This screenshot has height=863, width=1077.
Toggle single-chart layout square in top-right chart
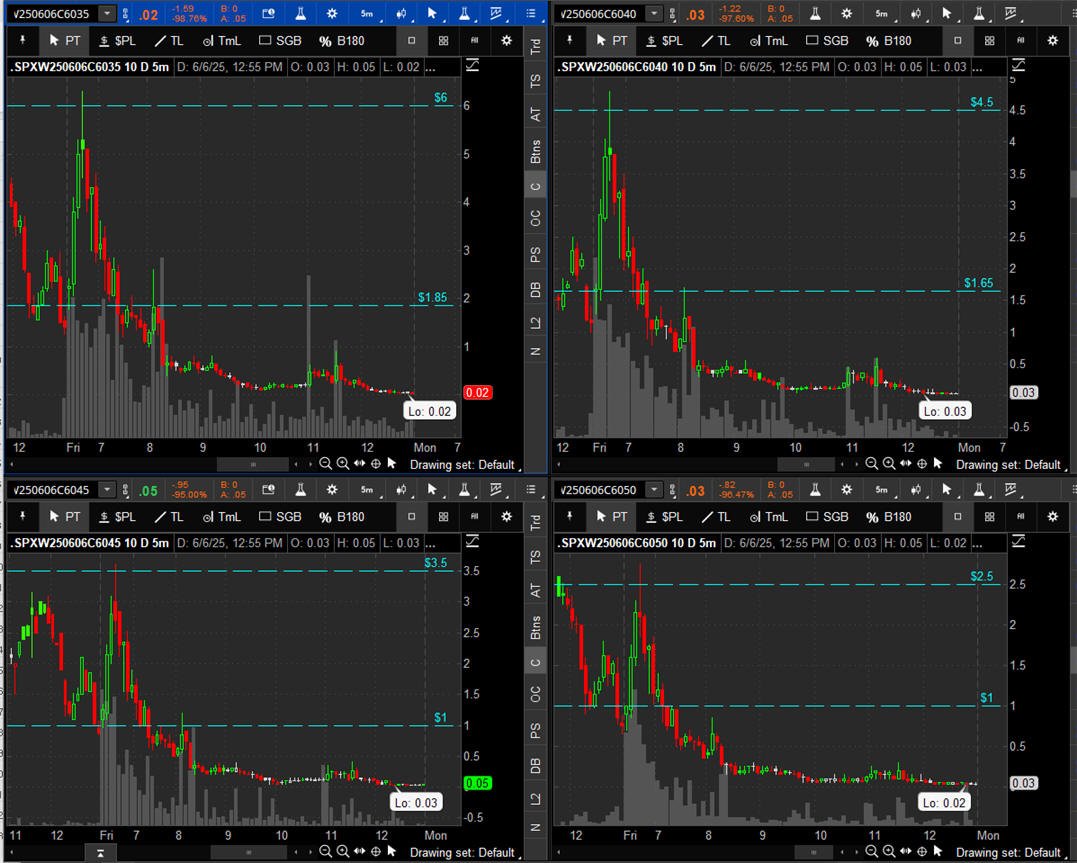tap(957, 41)
